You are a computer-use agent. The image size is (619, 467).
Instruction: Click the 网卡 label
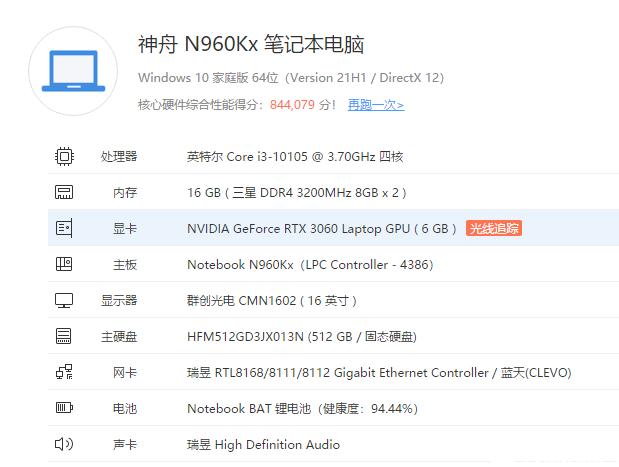(125, 373)
